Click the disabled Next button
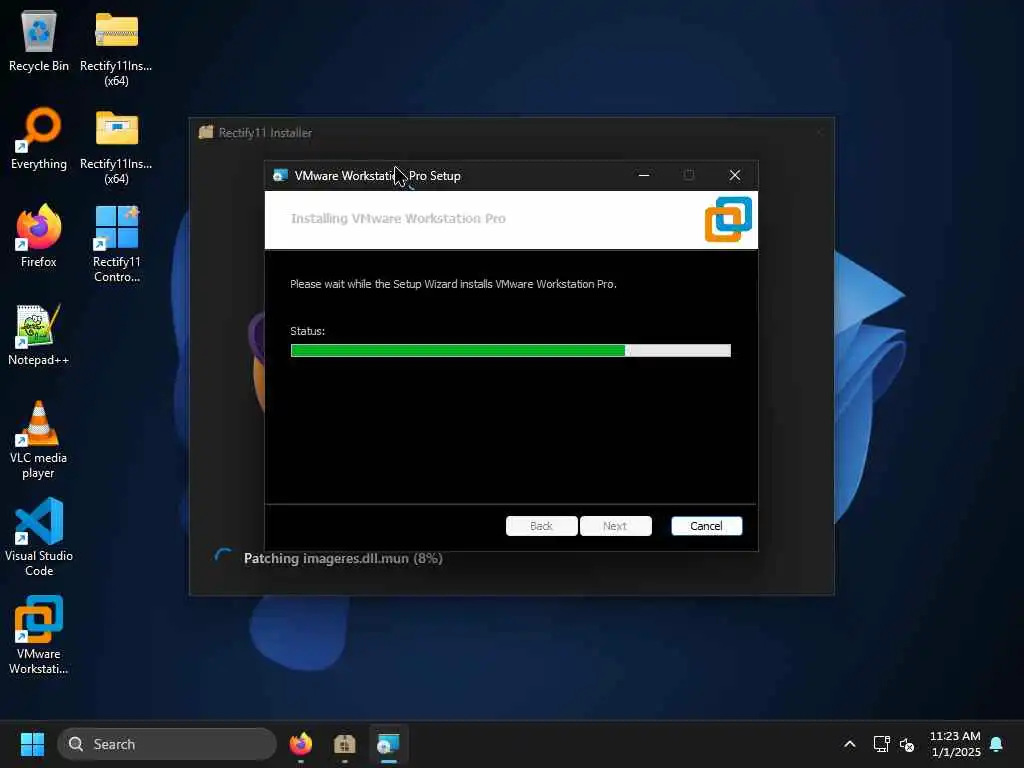This screenshot has height=768, width=1024. [x=615, y=526]
